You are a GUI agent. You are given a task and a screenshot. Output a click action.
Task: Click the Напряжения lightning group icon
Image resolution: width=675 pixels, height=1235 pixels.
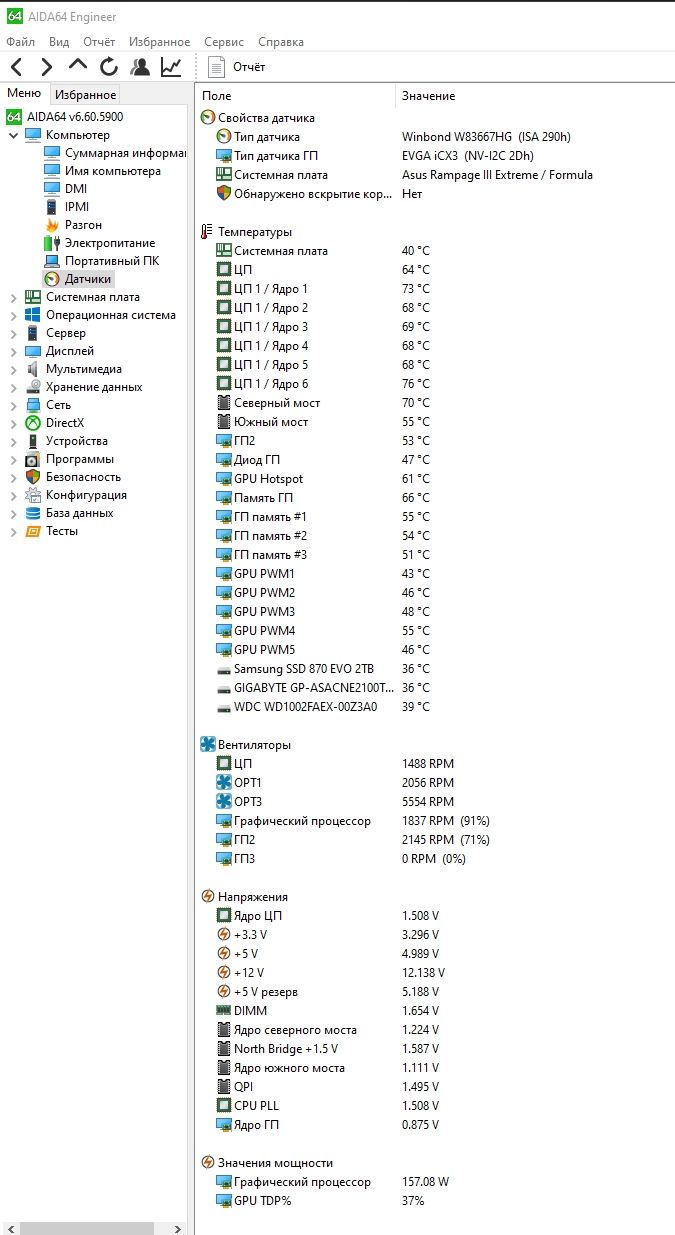coord(207,897)
